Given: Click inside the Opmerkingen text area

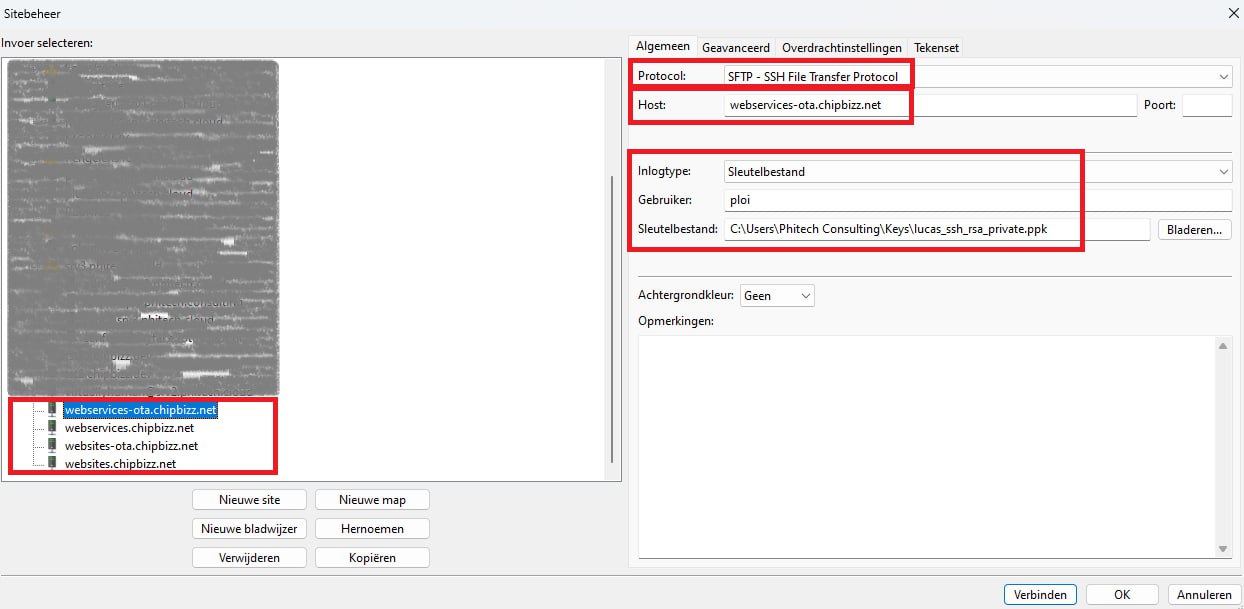Looking at the screenshot, I should pos(925,445).
